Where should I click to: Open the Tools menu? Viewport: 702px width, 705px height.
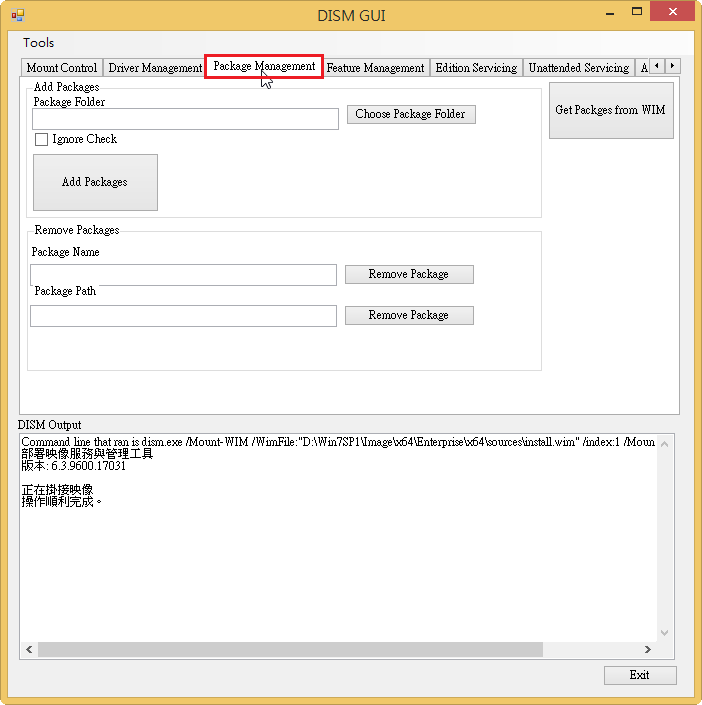pyautogui.click(x=39, y=43)
